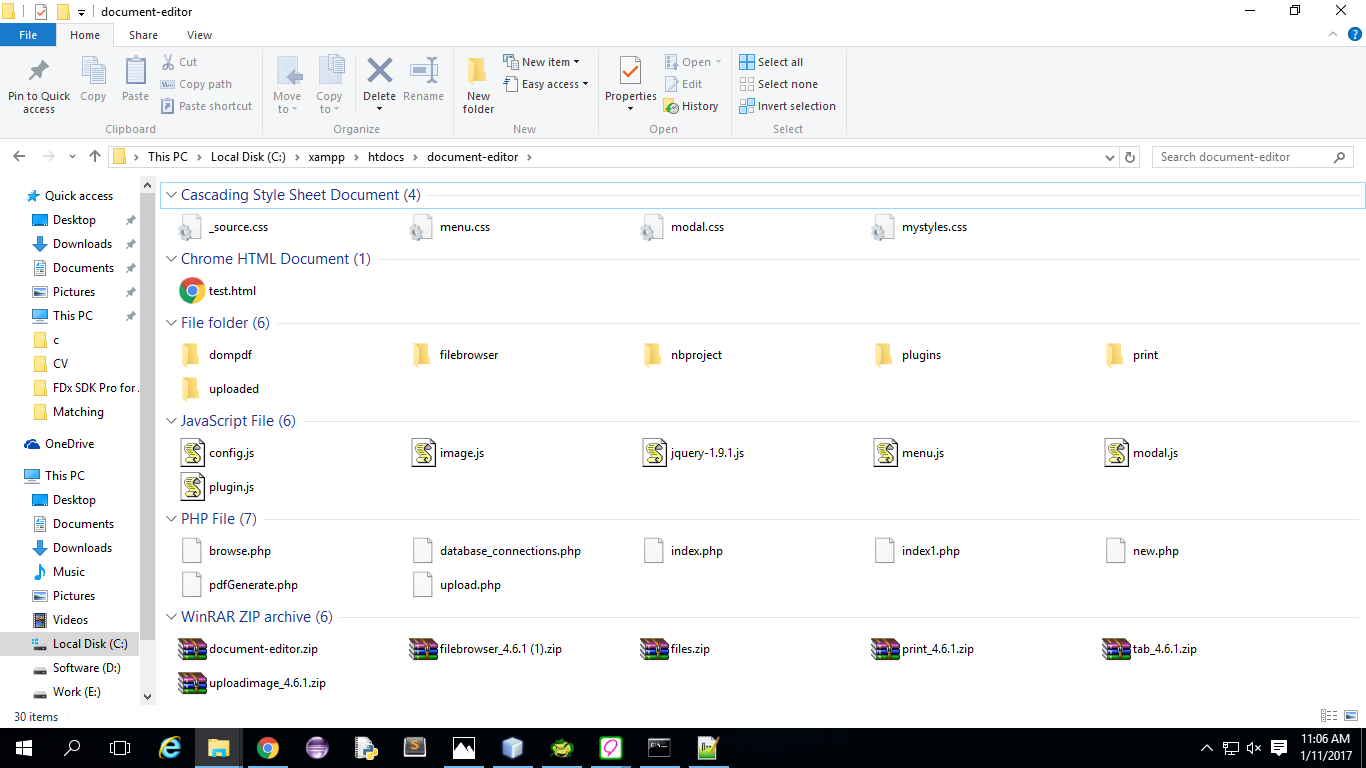Click the Rename ribbon button
1366x768 pixels.
[423, 79]
